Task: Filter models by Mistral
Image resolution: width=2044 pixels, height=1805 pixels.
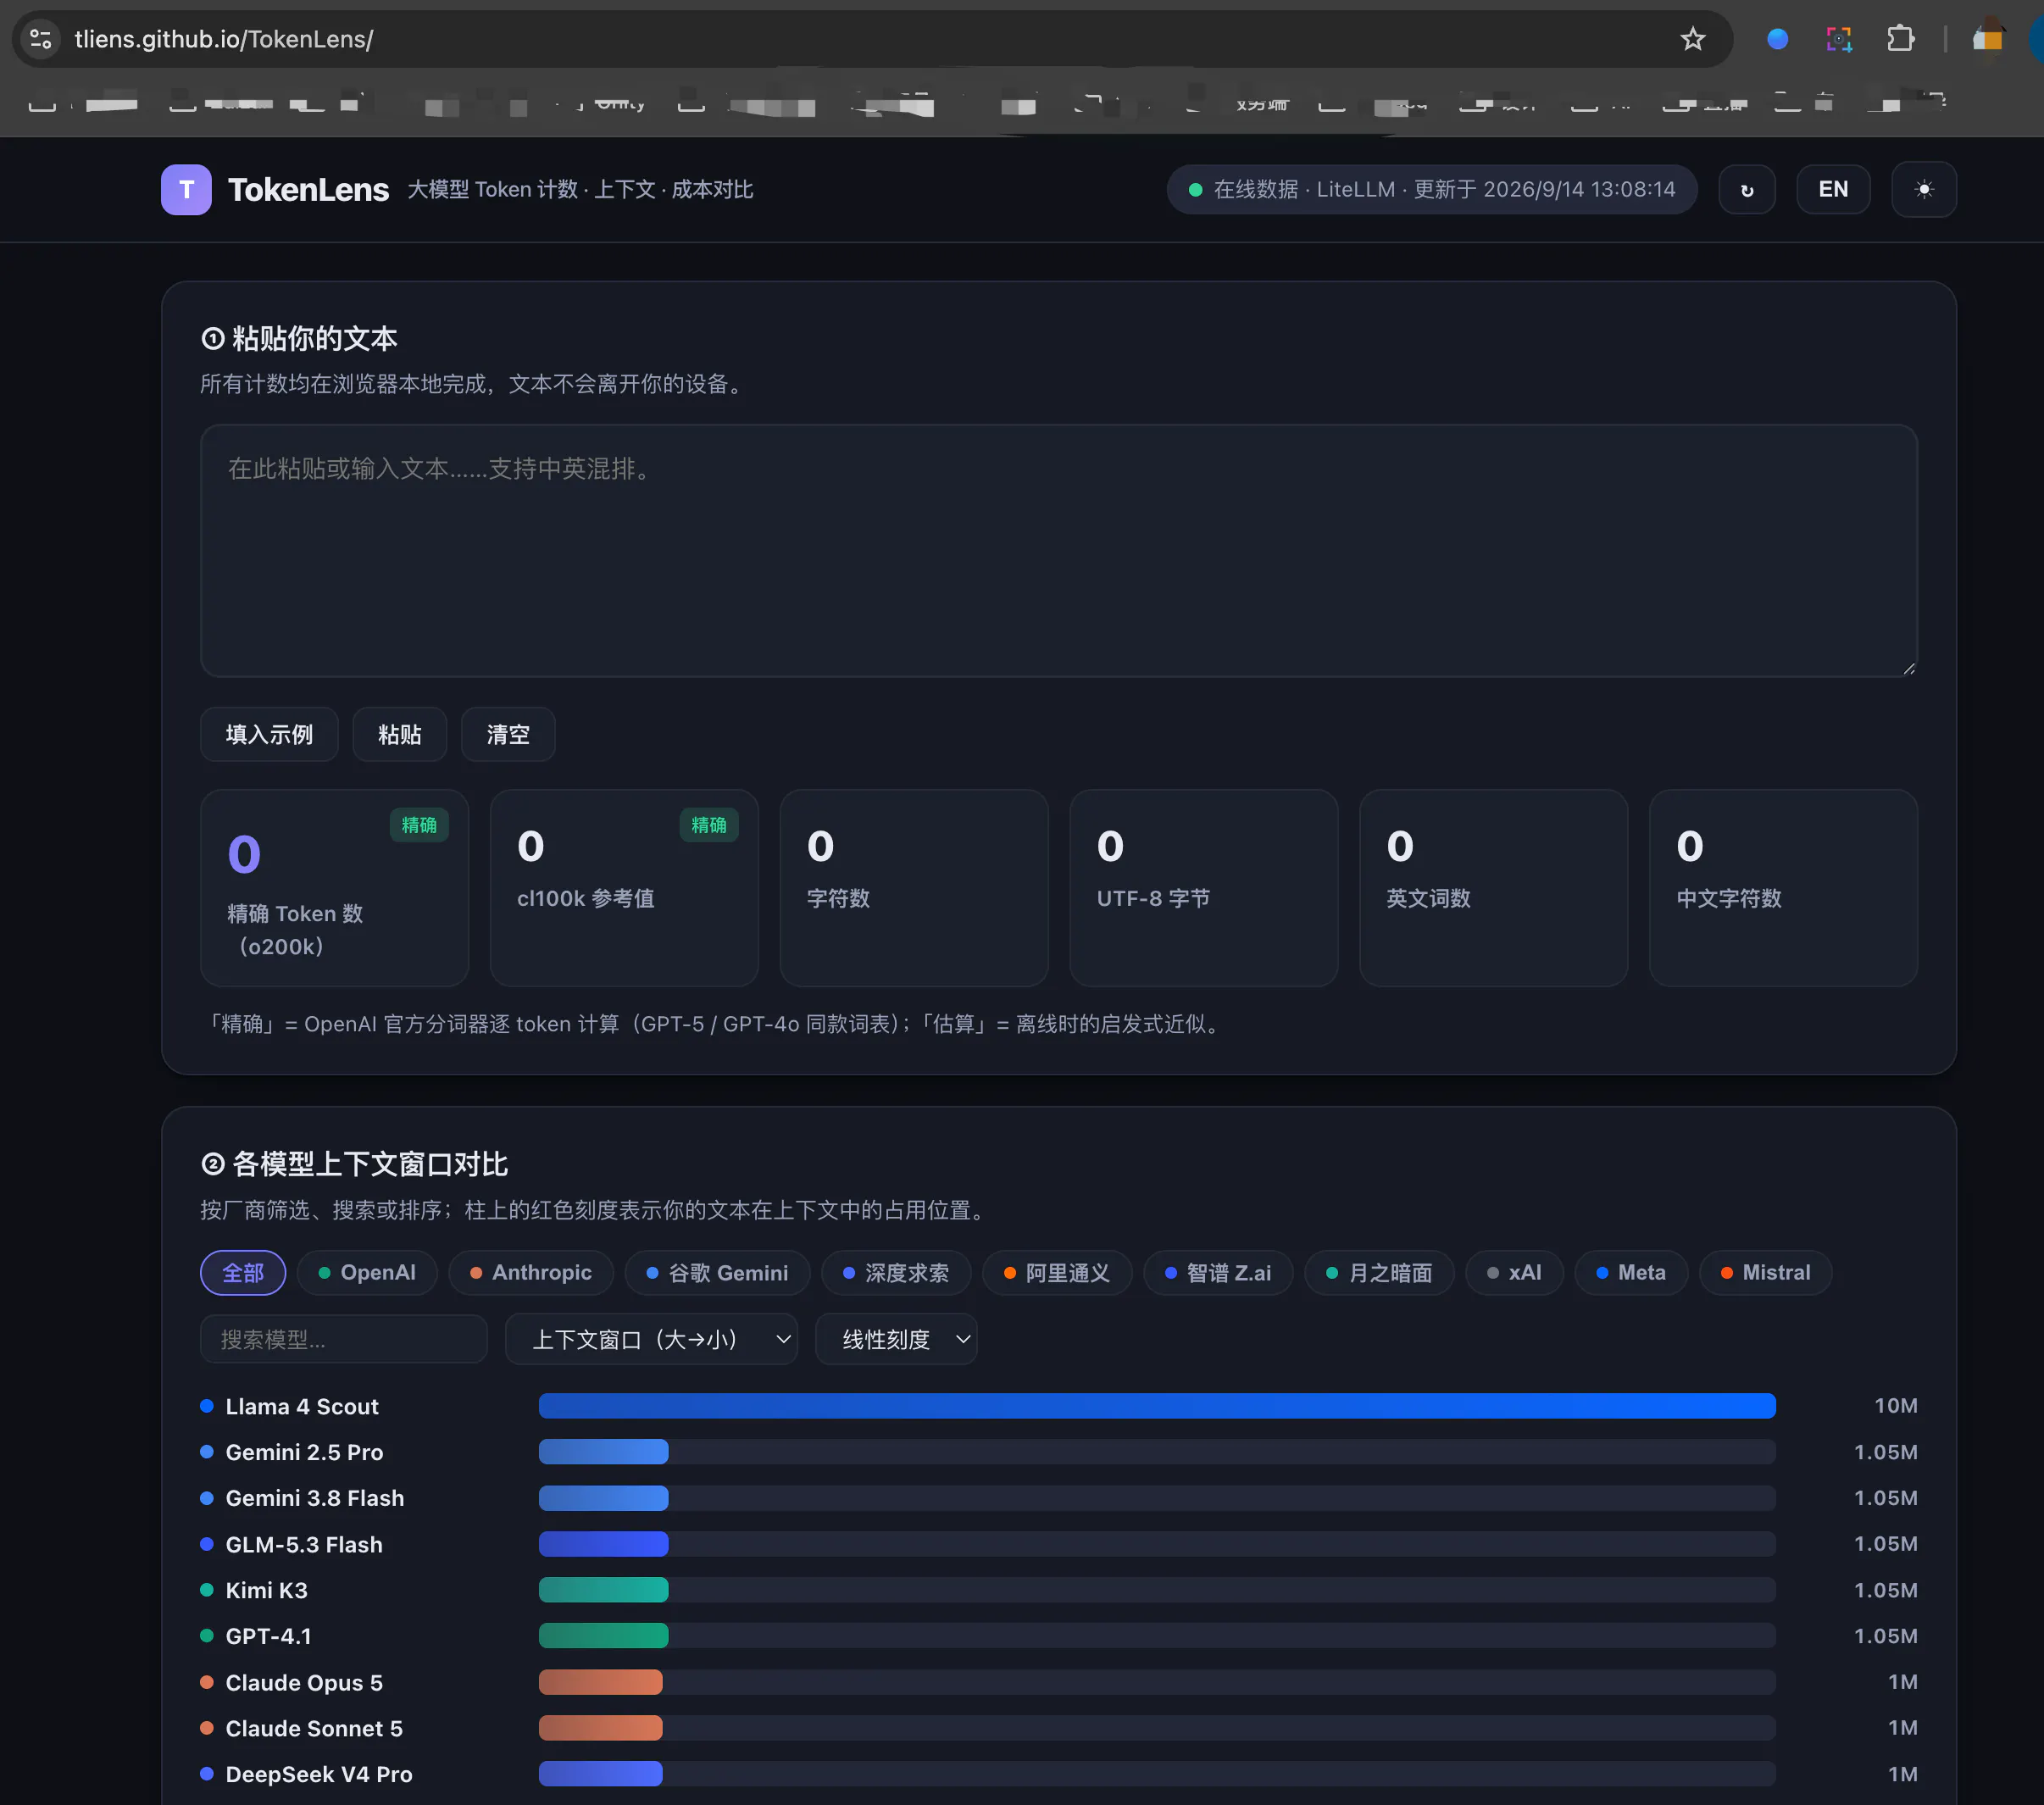Action: pos(1766,1273)
